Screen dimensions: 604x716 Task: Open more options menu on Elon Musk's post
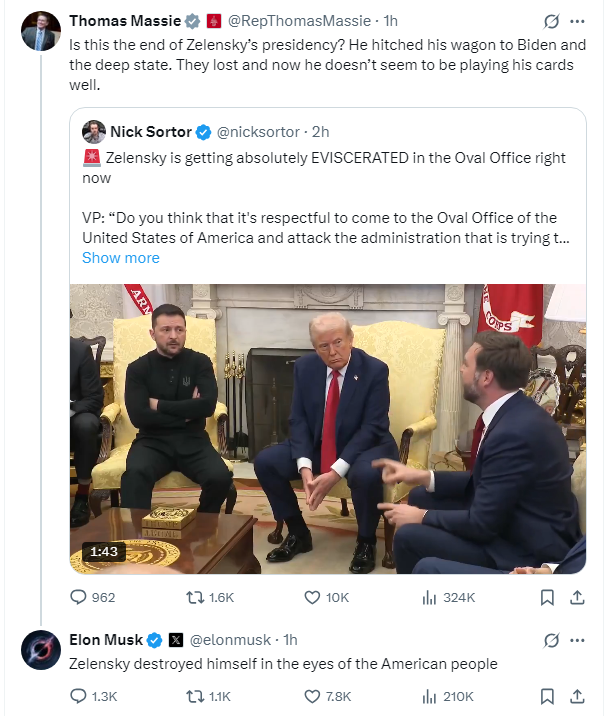578,640
